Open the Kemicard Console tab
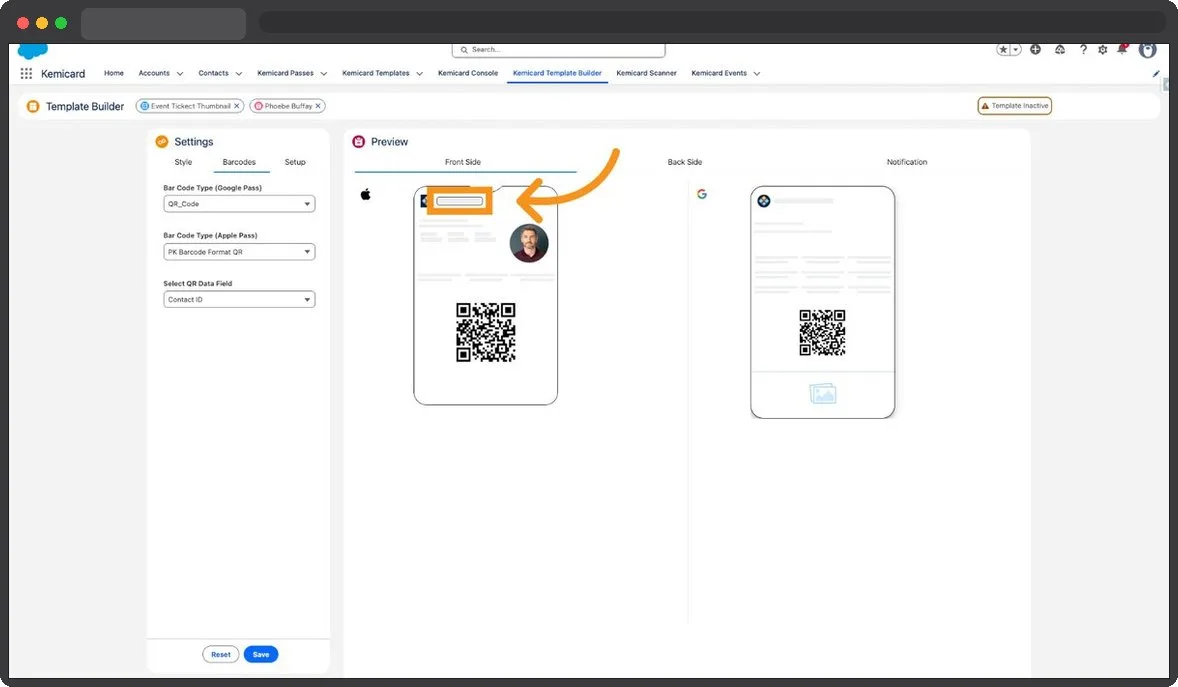The image size is (1178, 687). tap(468, 73)
